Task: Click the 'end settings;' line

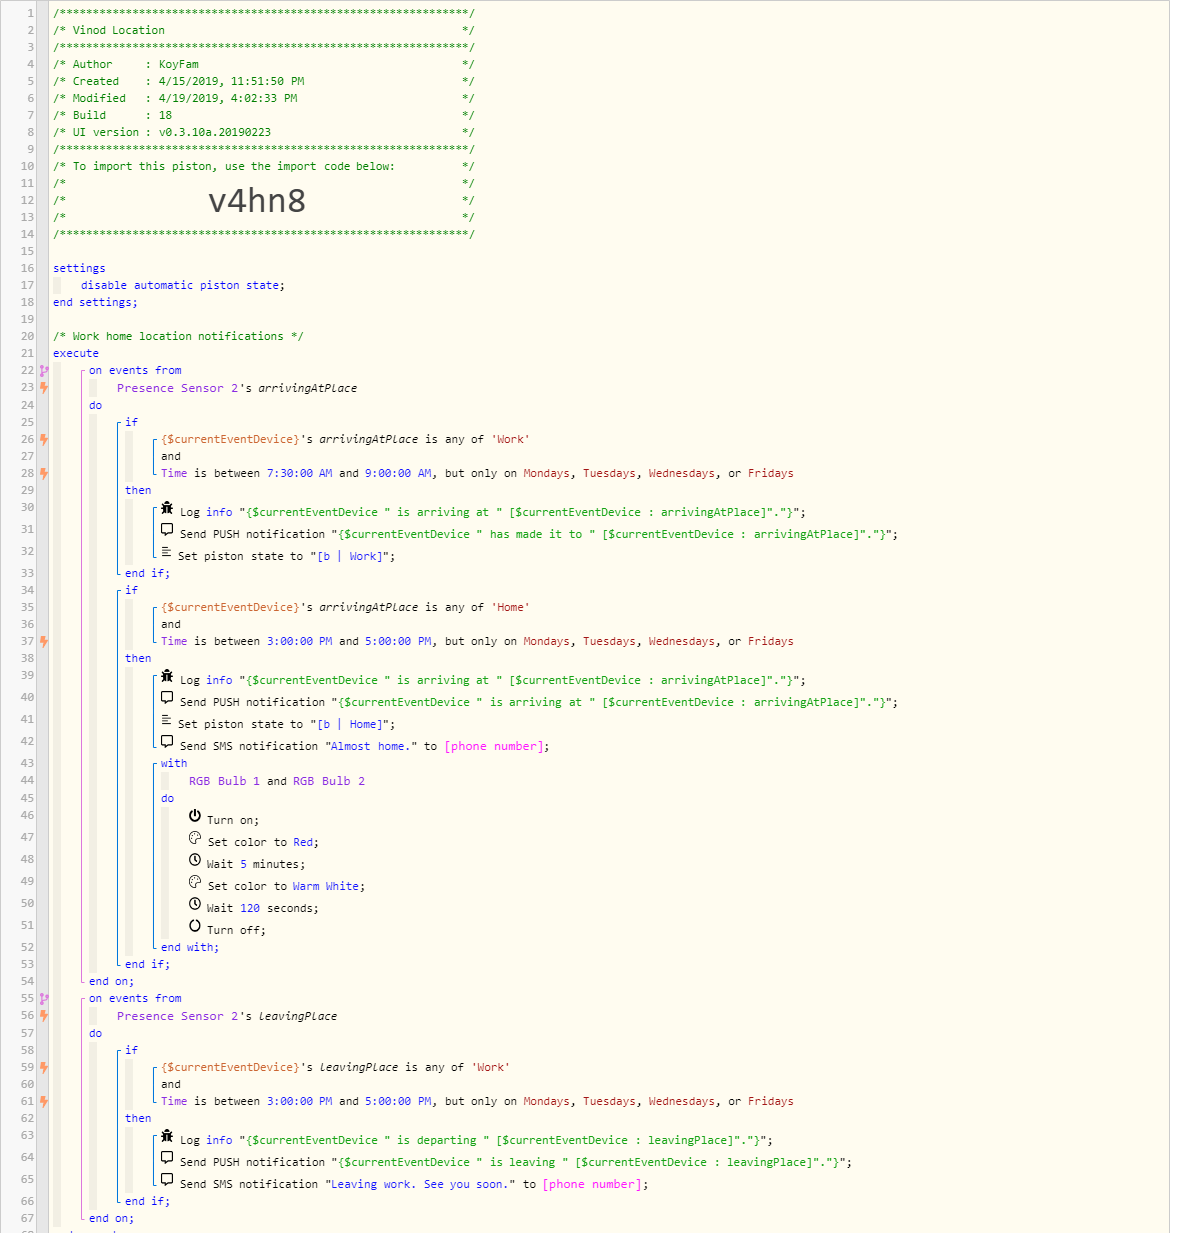Action: 95,302
